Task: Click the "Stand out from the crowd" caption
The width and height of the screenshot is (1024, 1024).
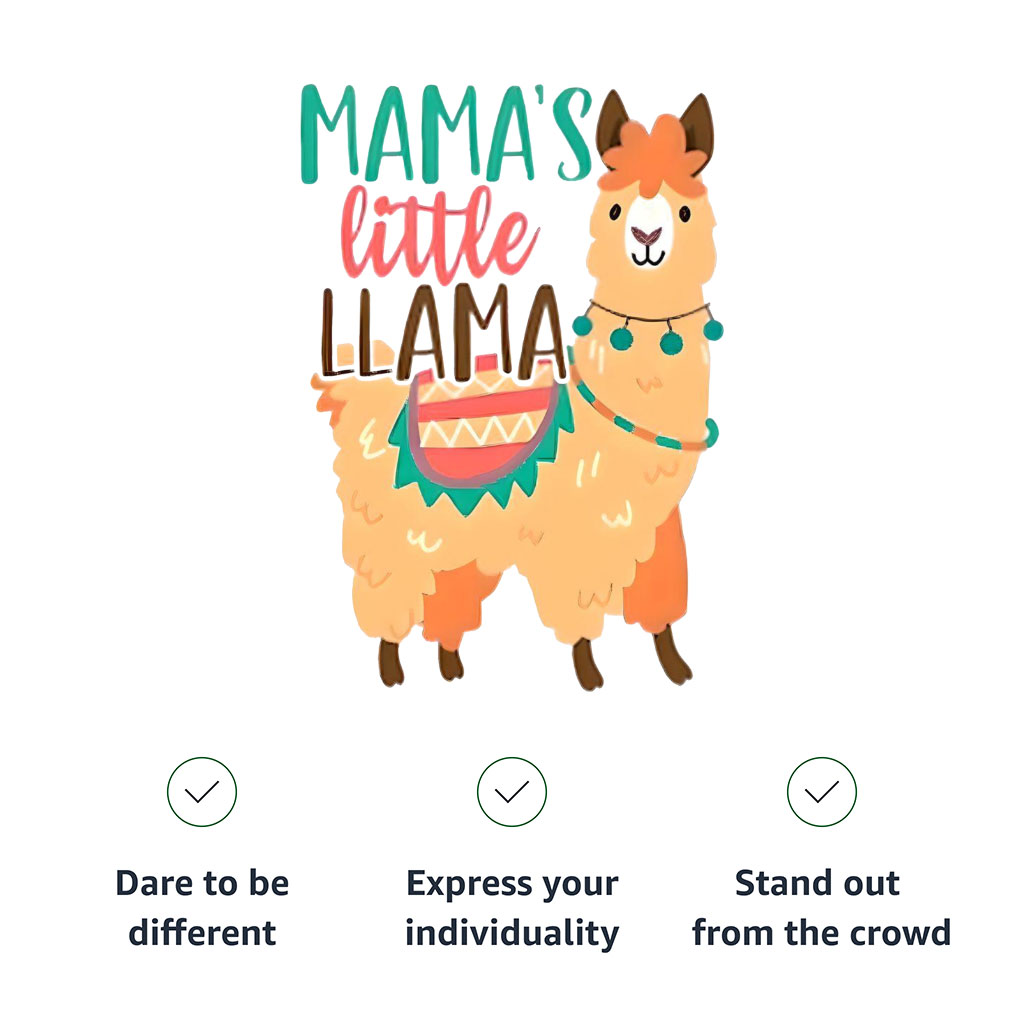Action: pyautogui.click(x=822, y=908)
